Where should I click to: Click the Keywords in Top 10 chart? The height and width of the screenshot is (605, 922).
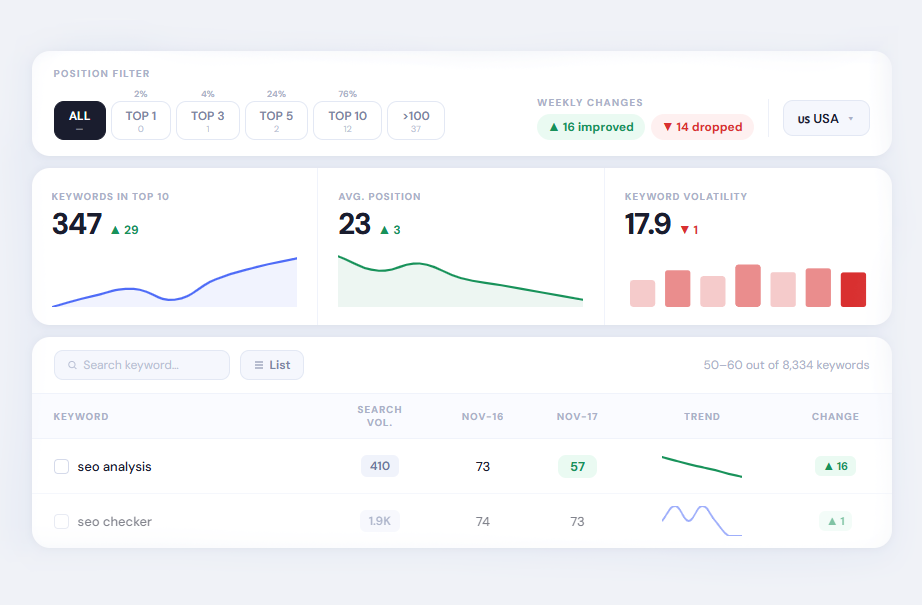tap(175, 282)
